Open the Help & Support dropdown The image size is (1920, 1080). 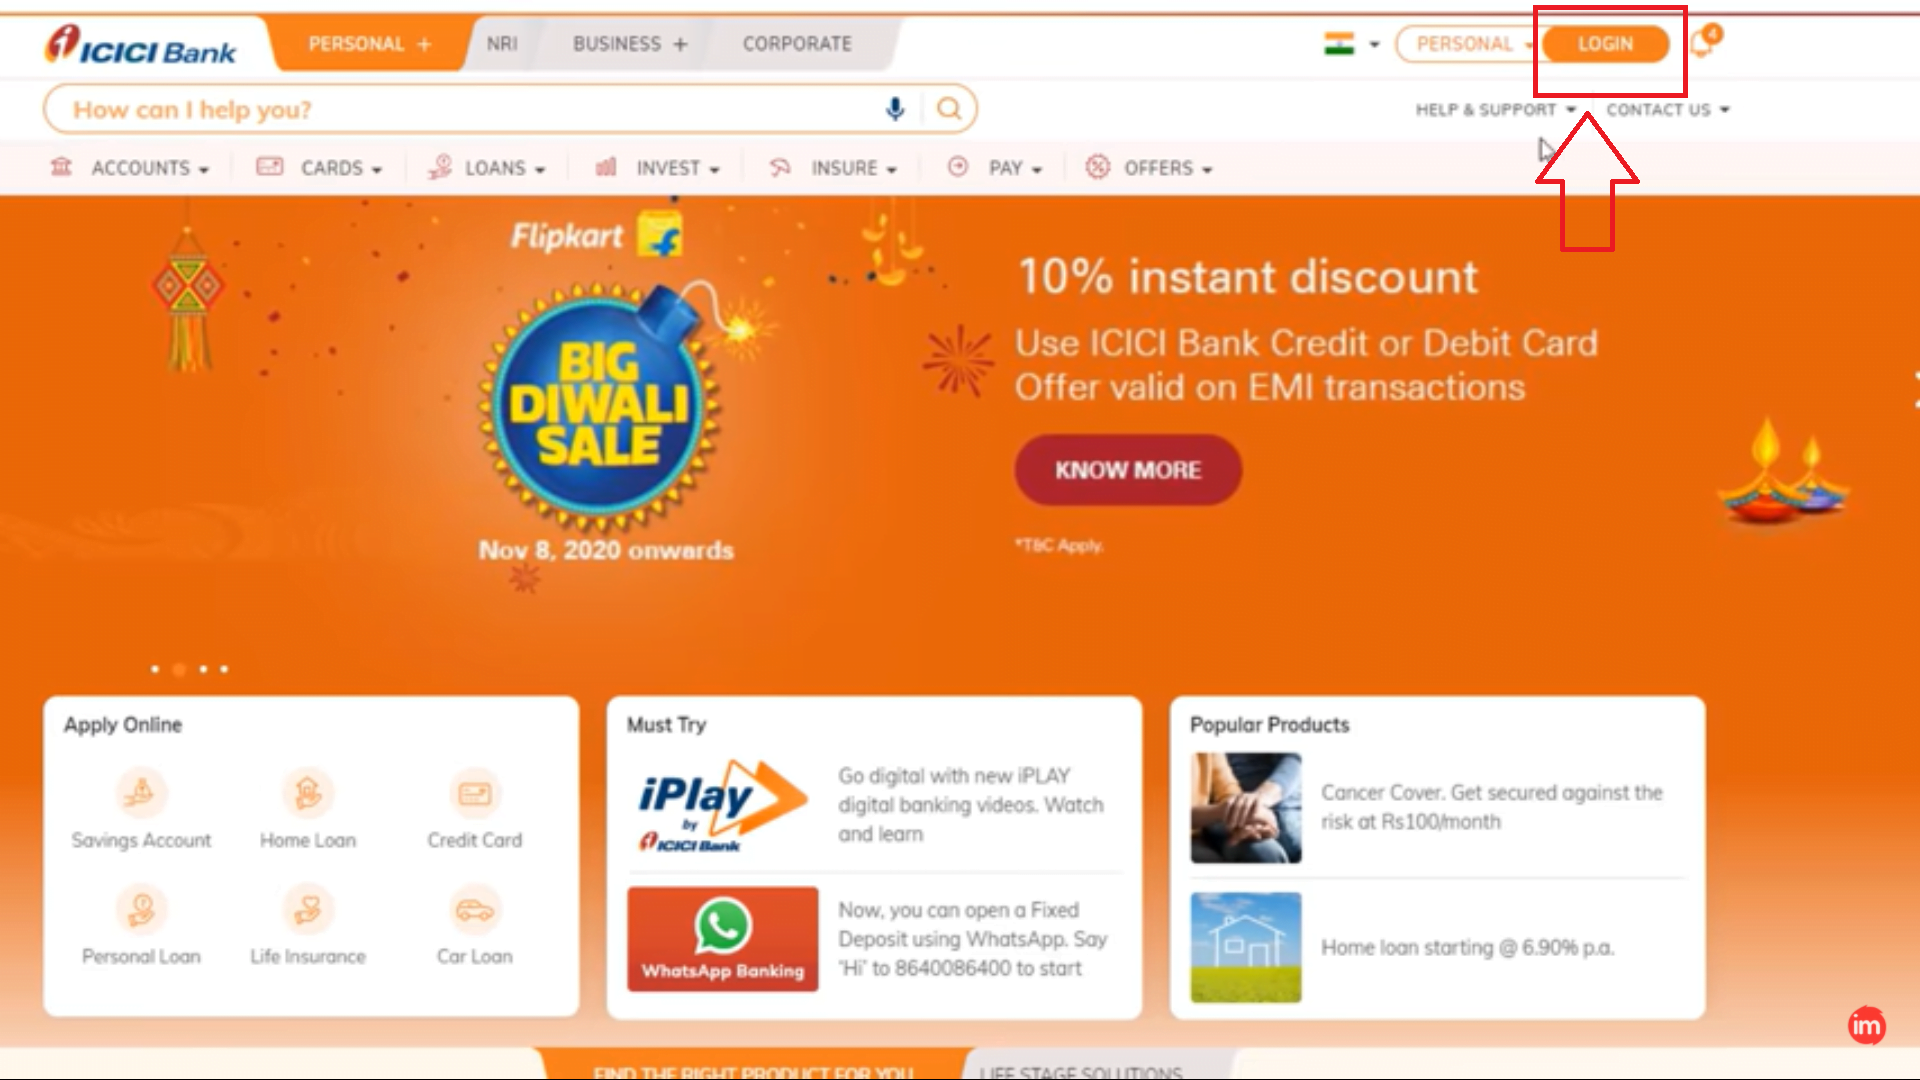[1496, 109]
